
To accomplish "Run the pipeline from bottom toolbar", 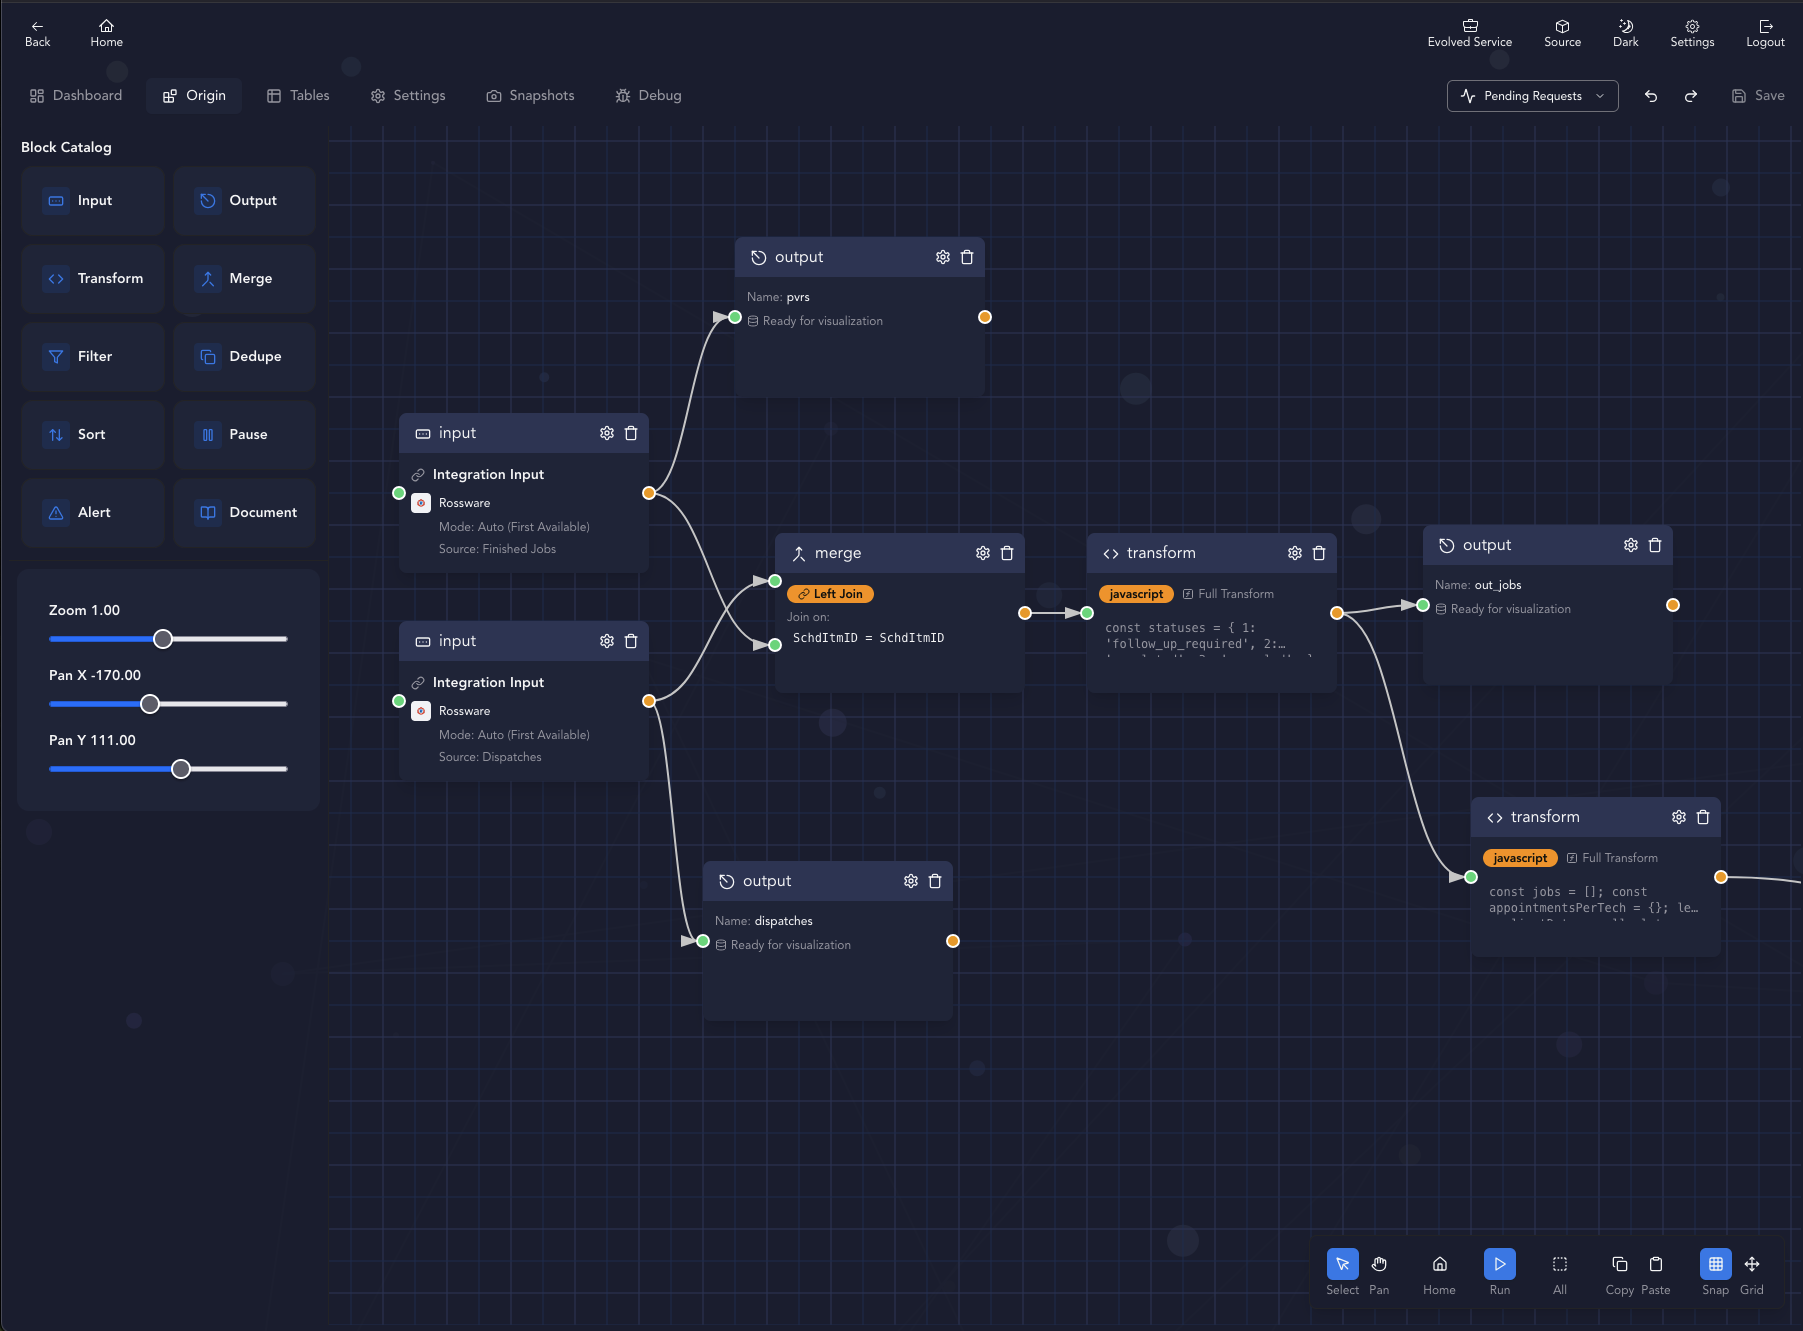I will click(1499, 1263).
